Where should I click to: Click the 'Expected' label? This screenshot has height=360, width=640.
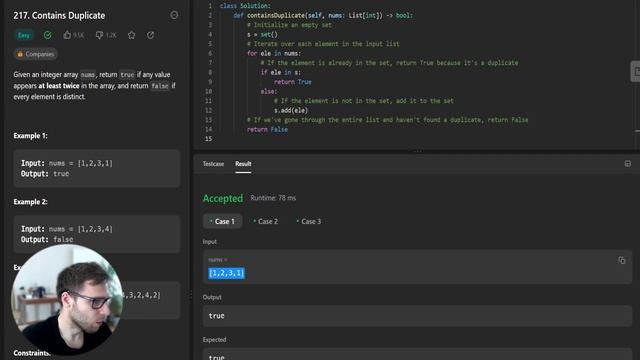click(x=214, y=340)
